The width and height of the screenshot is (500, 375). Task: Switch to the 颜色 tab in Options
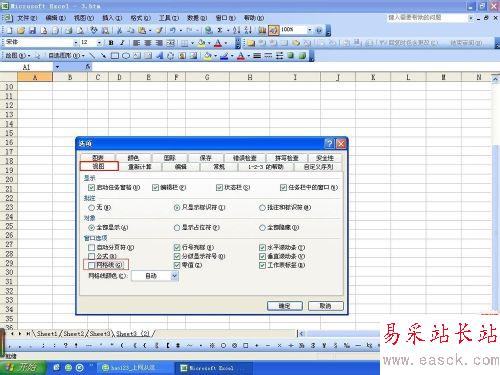click(133, 158)
